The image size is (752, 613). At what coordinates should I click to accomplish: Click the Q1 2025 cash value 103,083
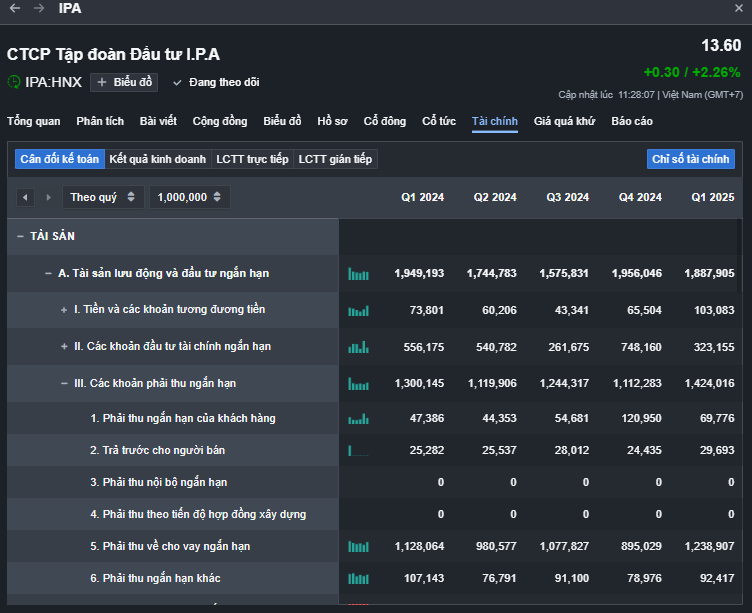714,310
